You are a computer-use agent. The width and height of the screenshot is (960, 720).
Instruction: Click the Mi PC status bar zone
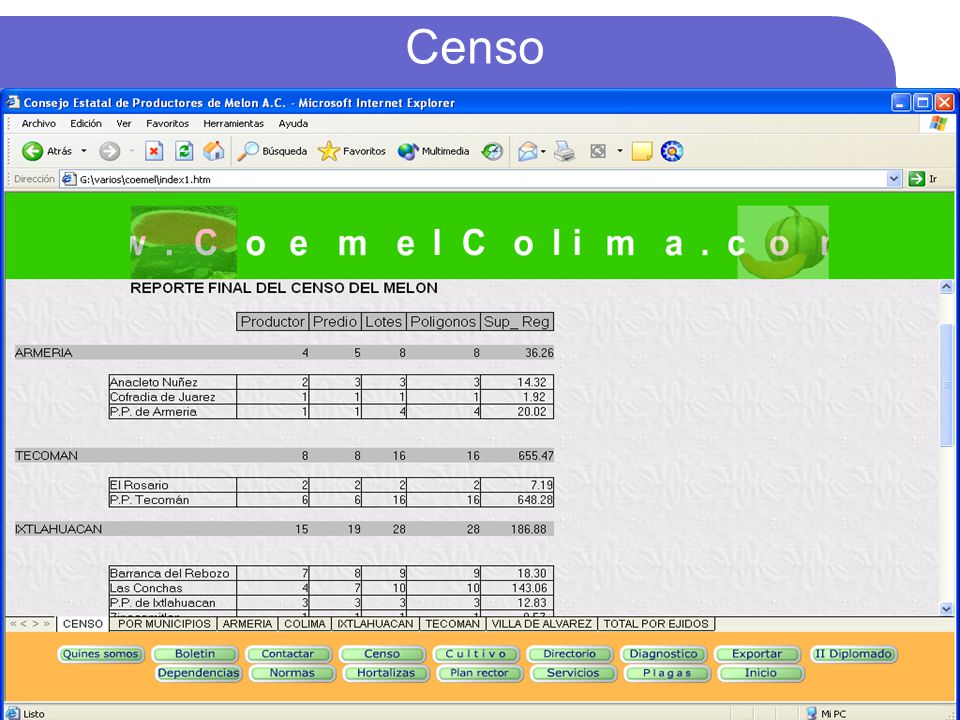click(x=827, y=714)
